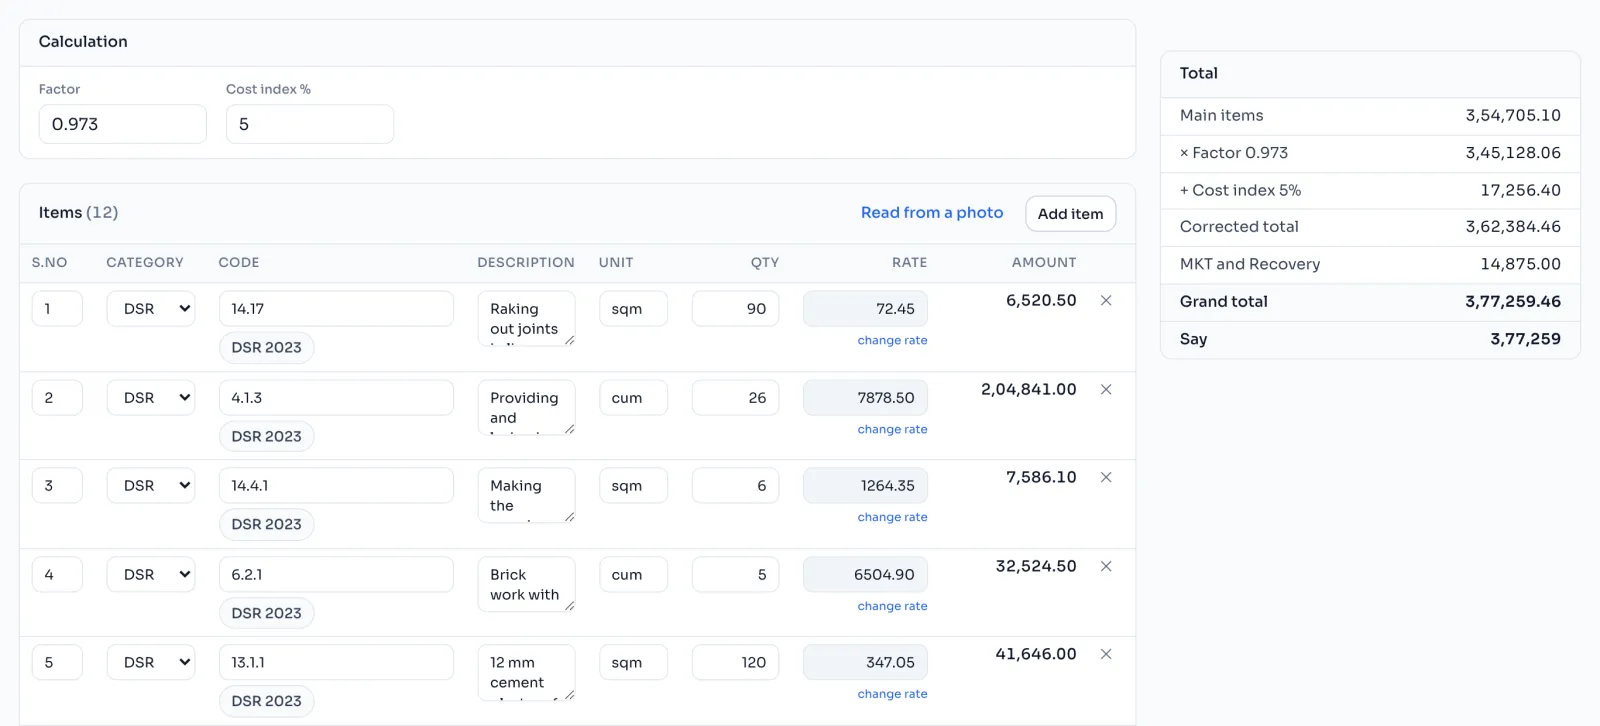Open category dropdown for item 1
Viewport: 1600px width, 726px height.
[x=151, y=309]
